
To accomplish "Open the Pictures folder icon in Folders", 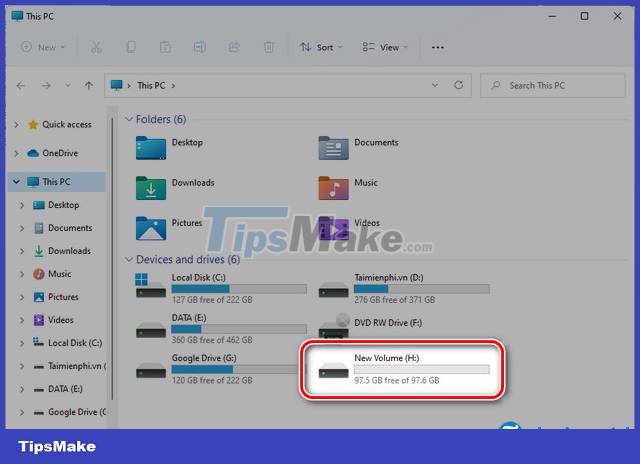I will pos(151,228).
